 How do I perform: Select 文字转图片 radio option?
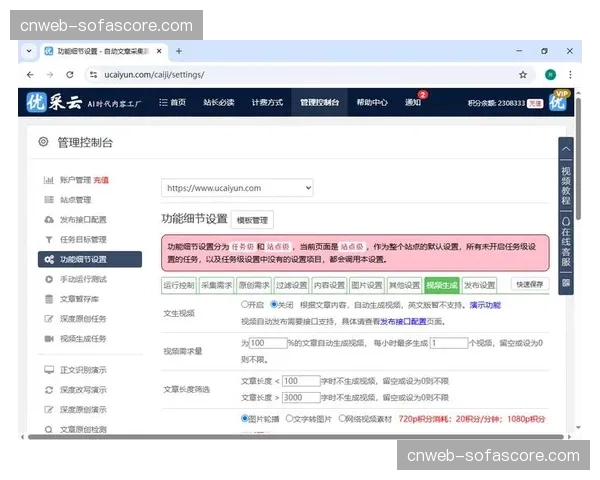tap(290, 418)
